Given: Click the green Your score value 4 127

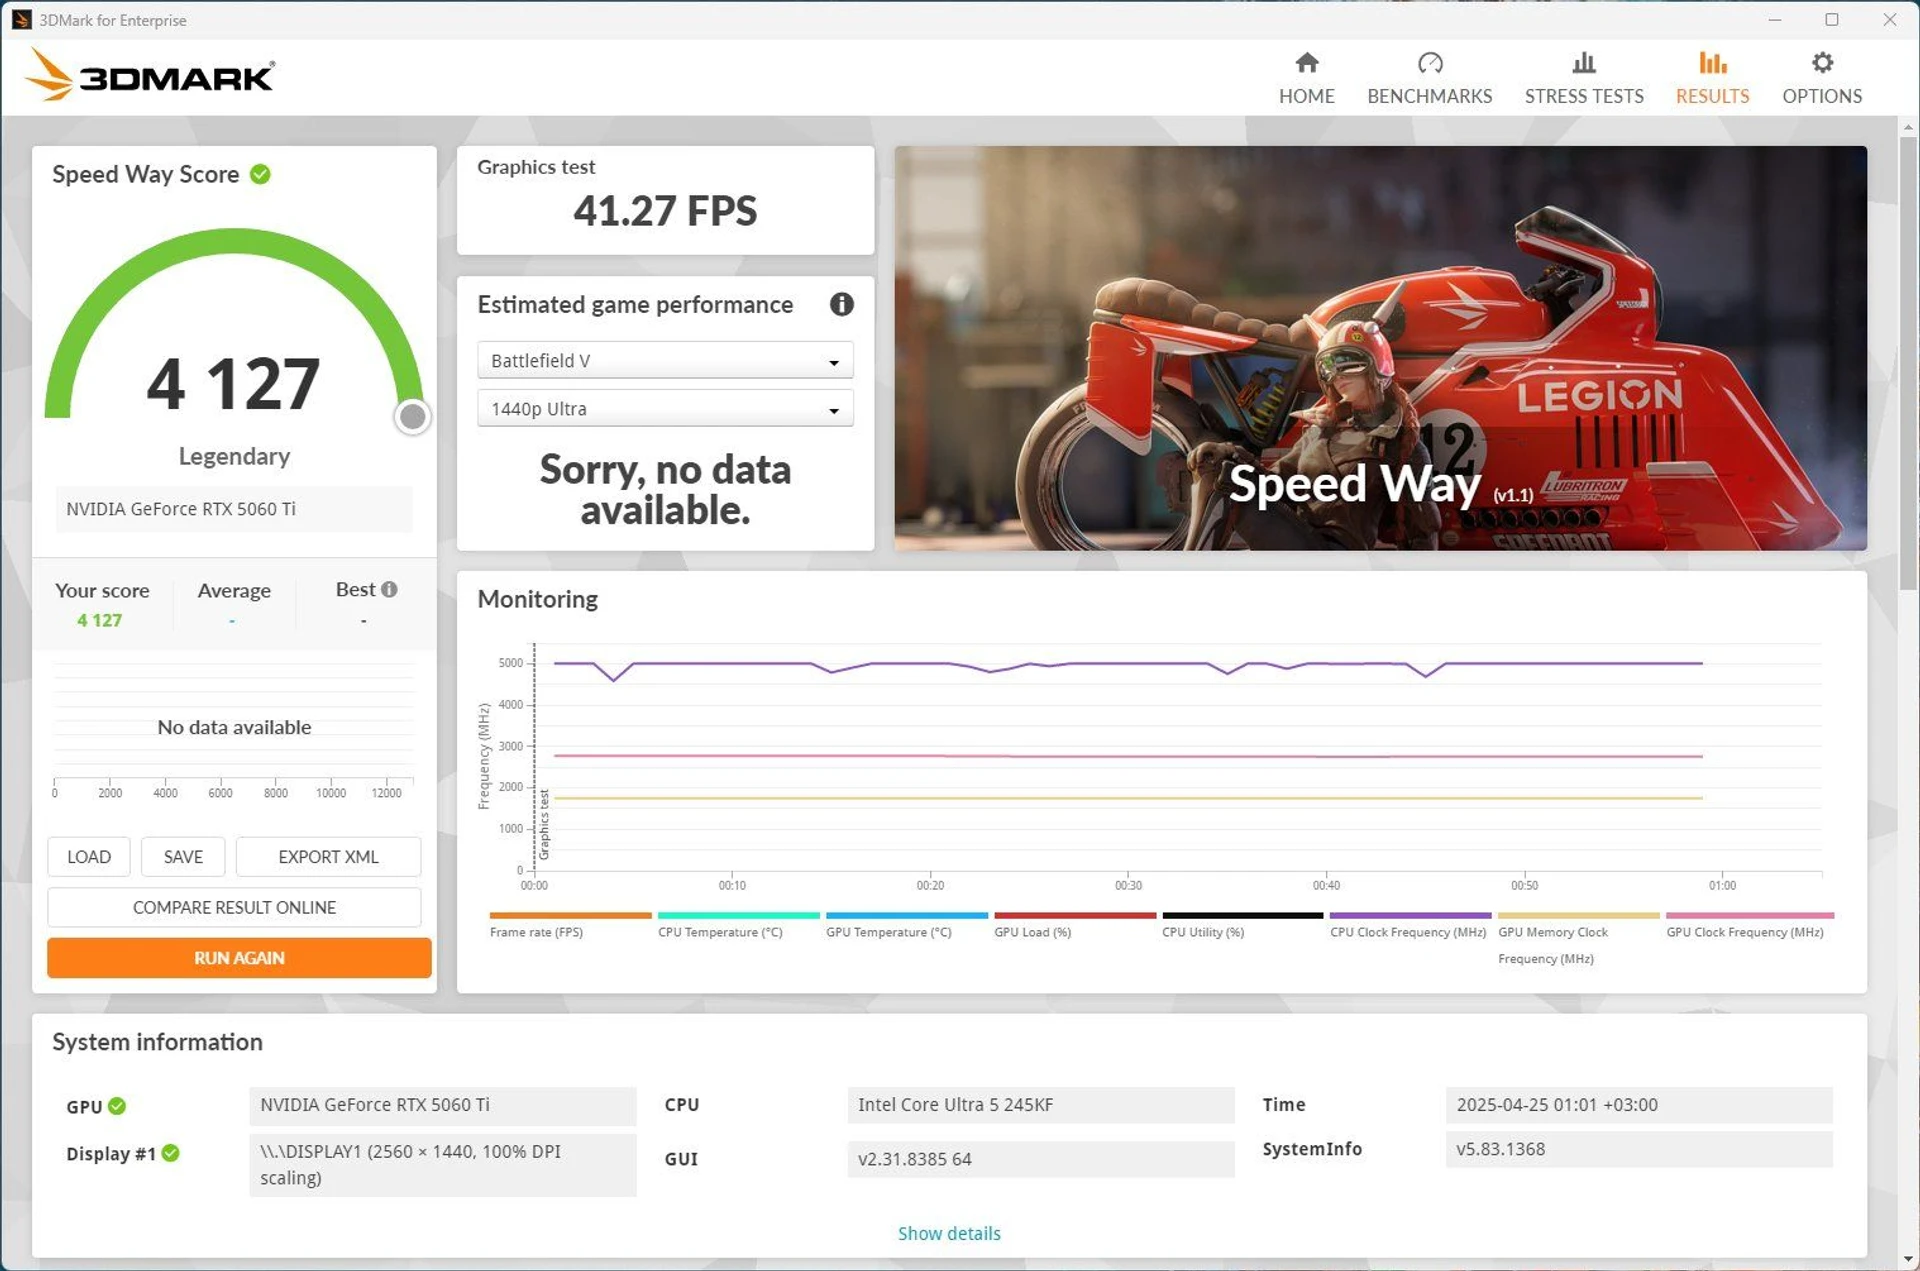Looking at the screenshot, I should tap(100, 620).
